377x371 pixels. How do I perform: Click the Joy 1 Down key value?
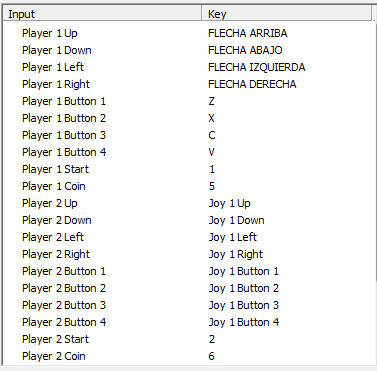click(236, 220)
